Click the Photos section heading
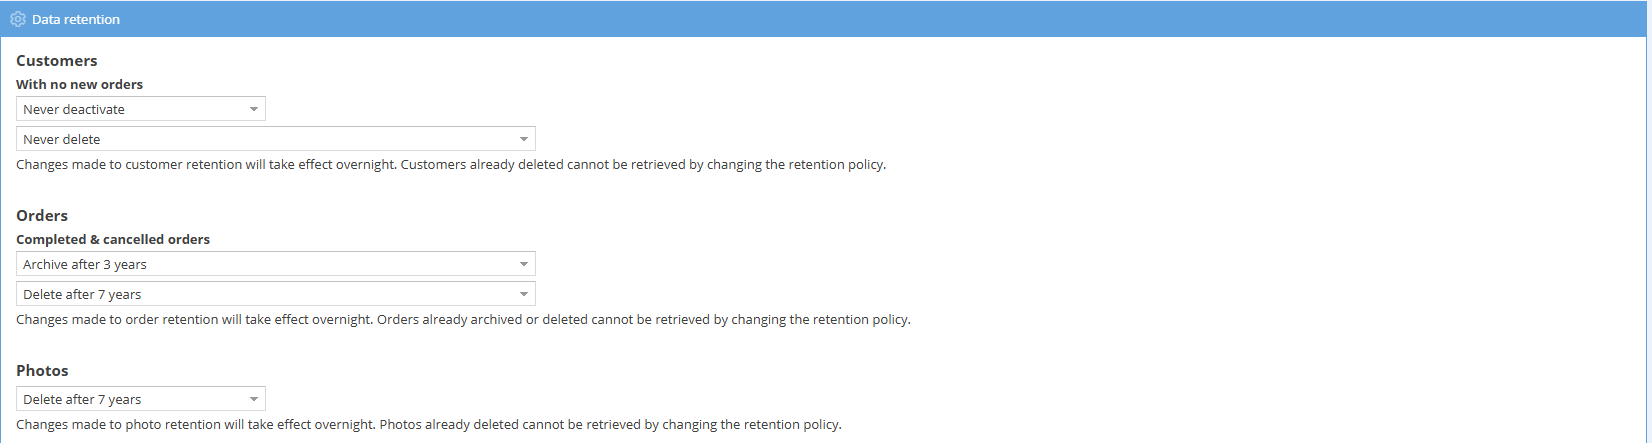The height and width of the screenshot is (443, 1652). [42, 371]
